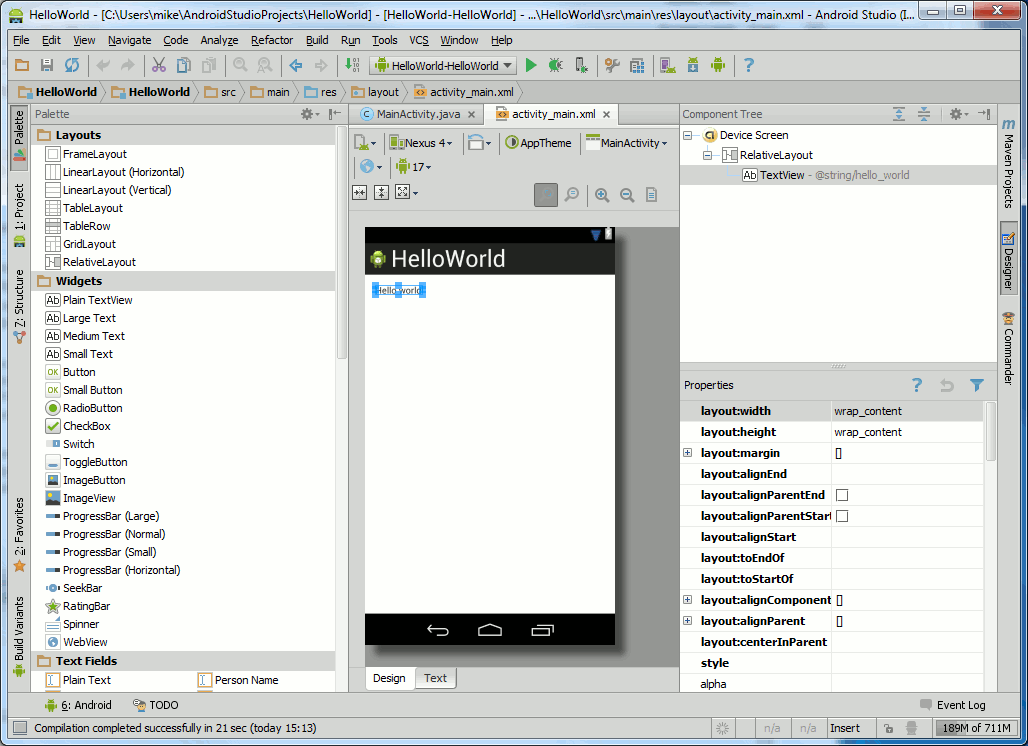The image size is (1028, 746).
Task: Click the Cut scissors icon
Action: pos(159,65)
